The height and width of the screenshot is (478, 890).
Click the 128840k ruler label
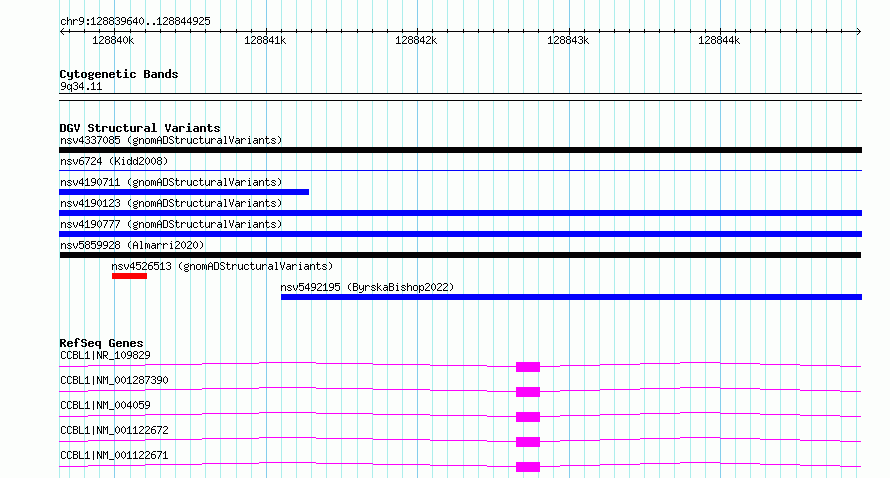pos(113,40)
